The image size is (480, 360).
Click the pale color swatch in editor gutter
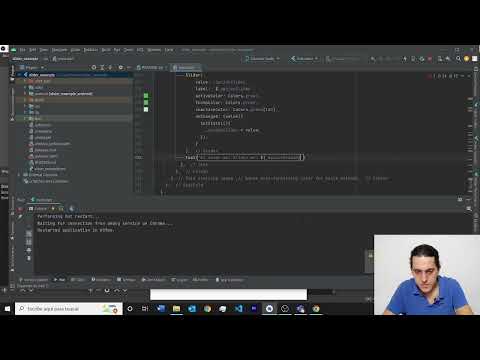click(146, 109)
